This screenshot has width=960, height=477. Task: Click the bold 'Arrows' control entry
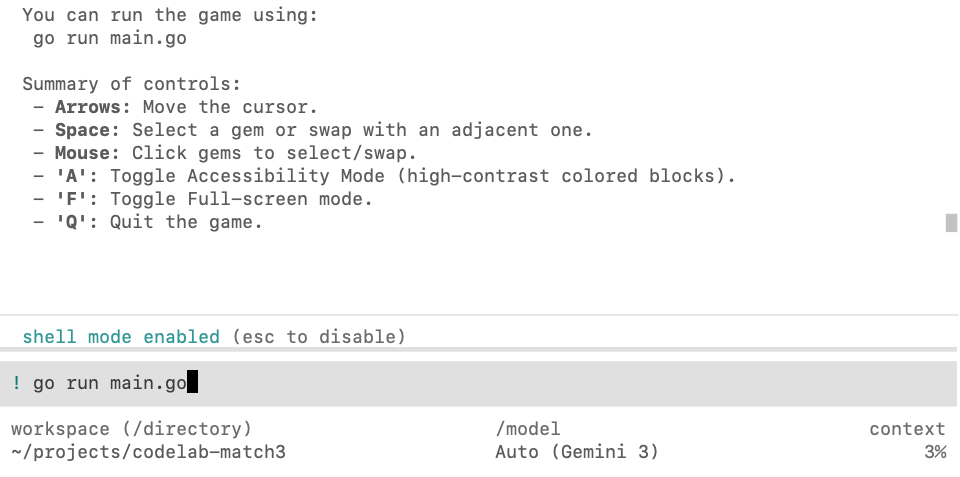point(92,107)
